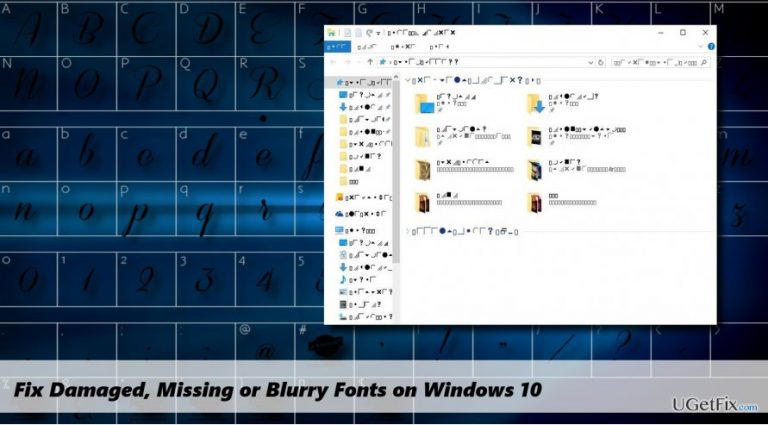
Task: Minimize the File Explorer window
Action: 661,33
